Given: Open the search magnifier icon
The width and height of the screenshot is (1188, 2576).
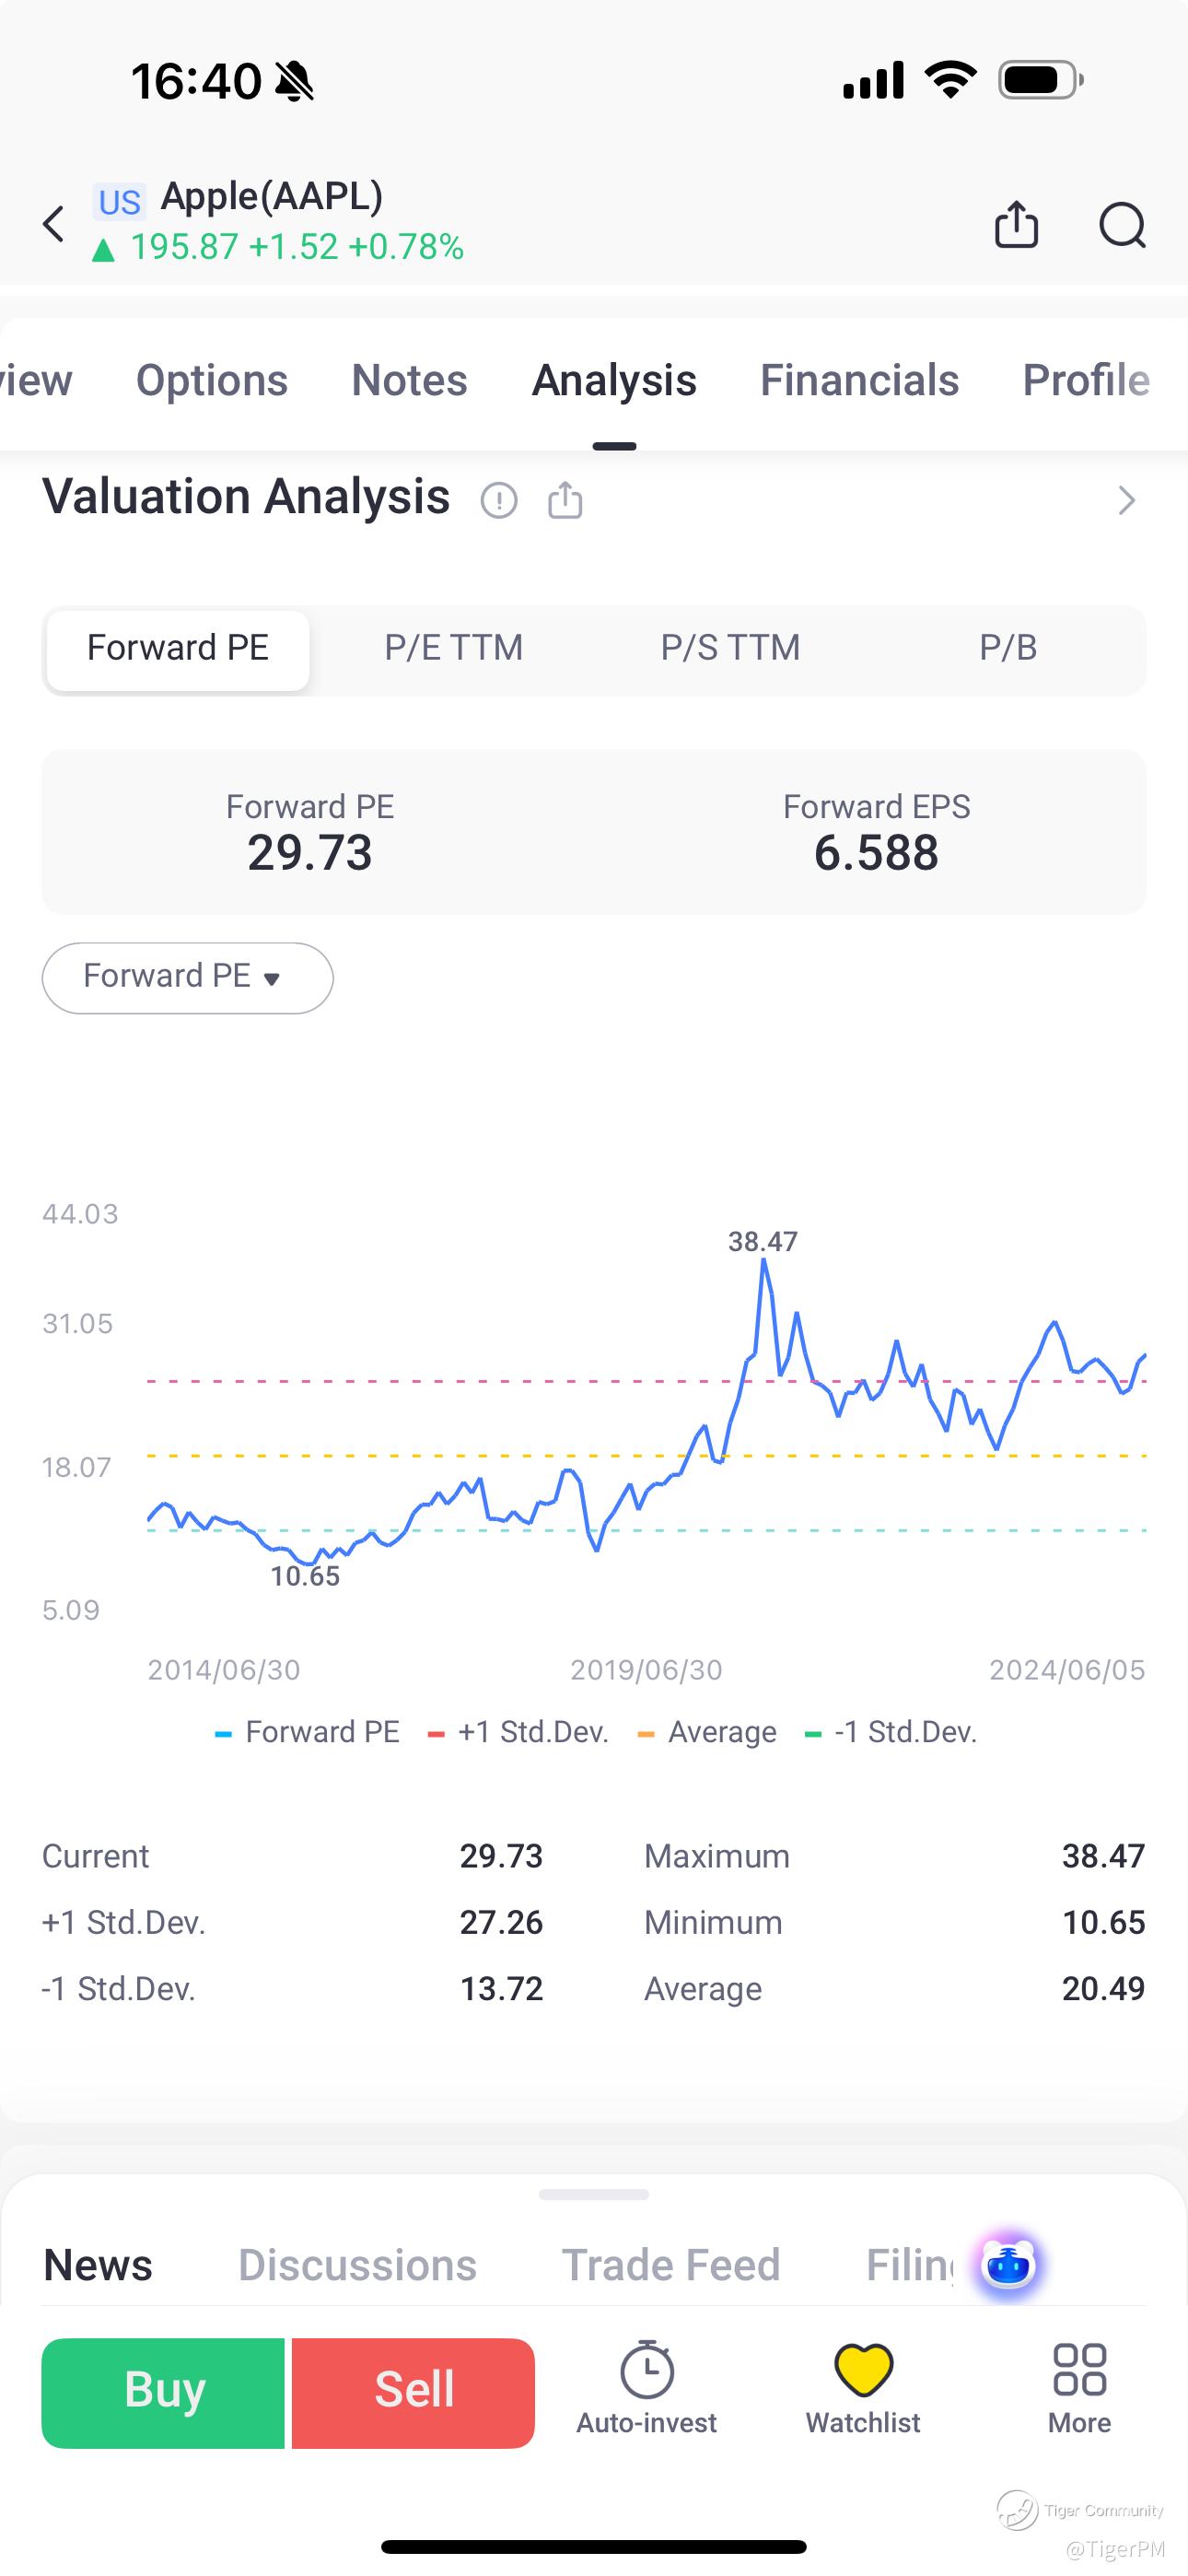Looking at the screenshot, I should (x=1122, y=224).
